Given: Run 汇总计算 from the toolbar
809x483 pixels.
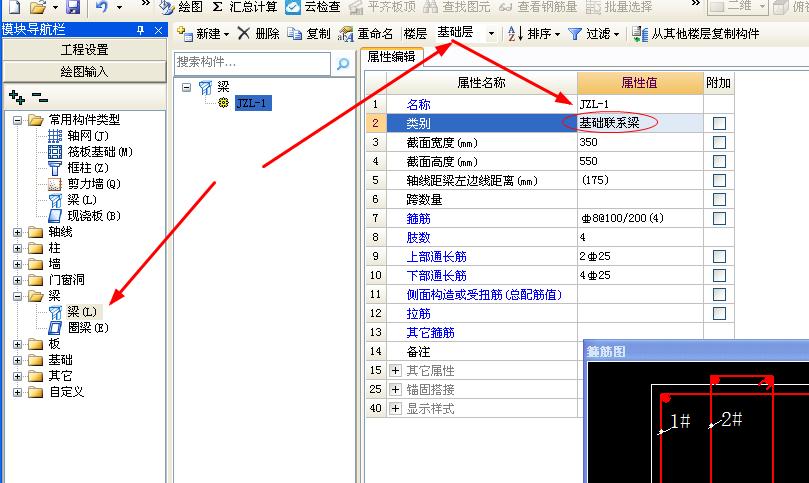Looking at the screenshot, I should click(245, 7).
